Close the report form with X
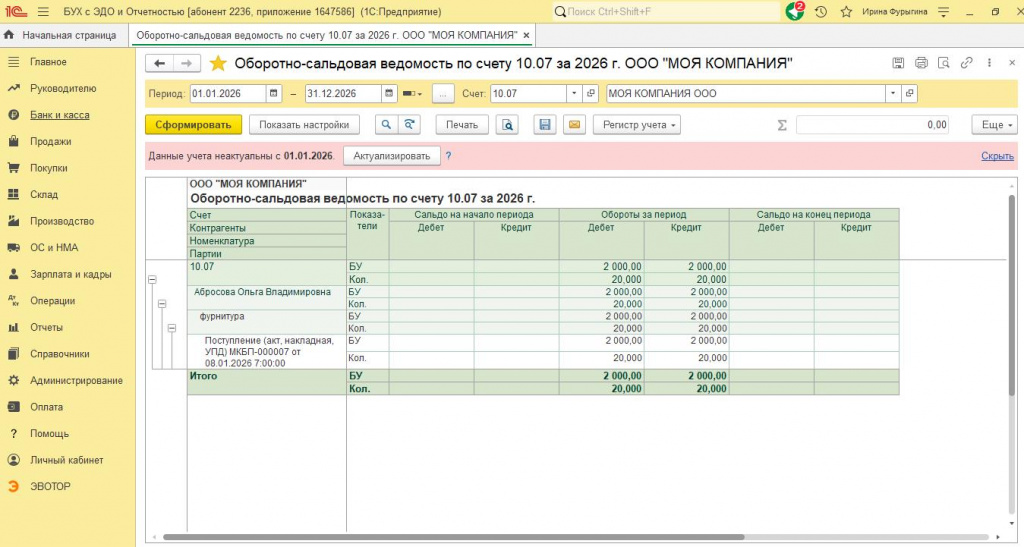Screen dimensions: 1024x547 1012,63
